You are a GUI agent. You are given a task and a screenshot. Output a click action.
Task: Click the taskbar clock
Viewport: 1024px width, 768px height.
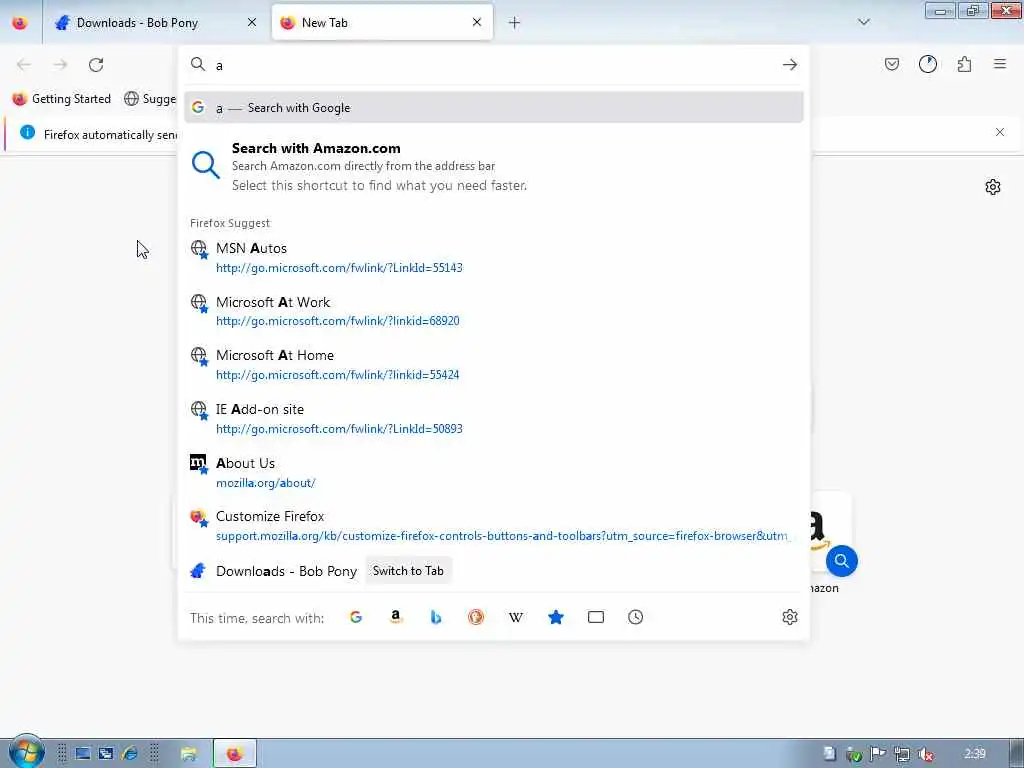point(975,754)
